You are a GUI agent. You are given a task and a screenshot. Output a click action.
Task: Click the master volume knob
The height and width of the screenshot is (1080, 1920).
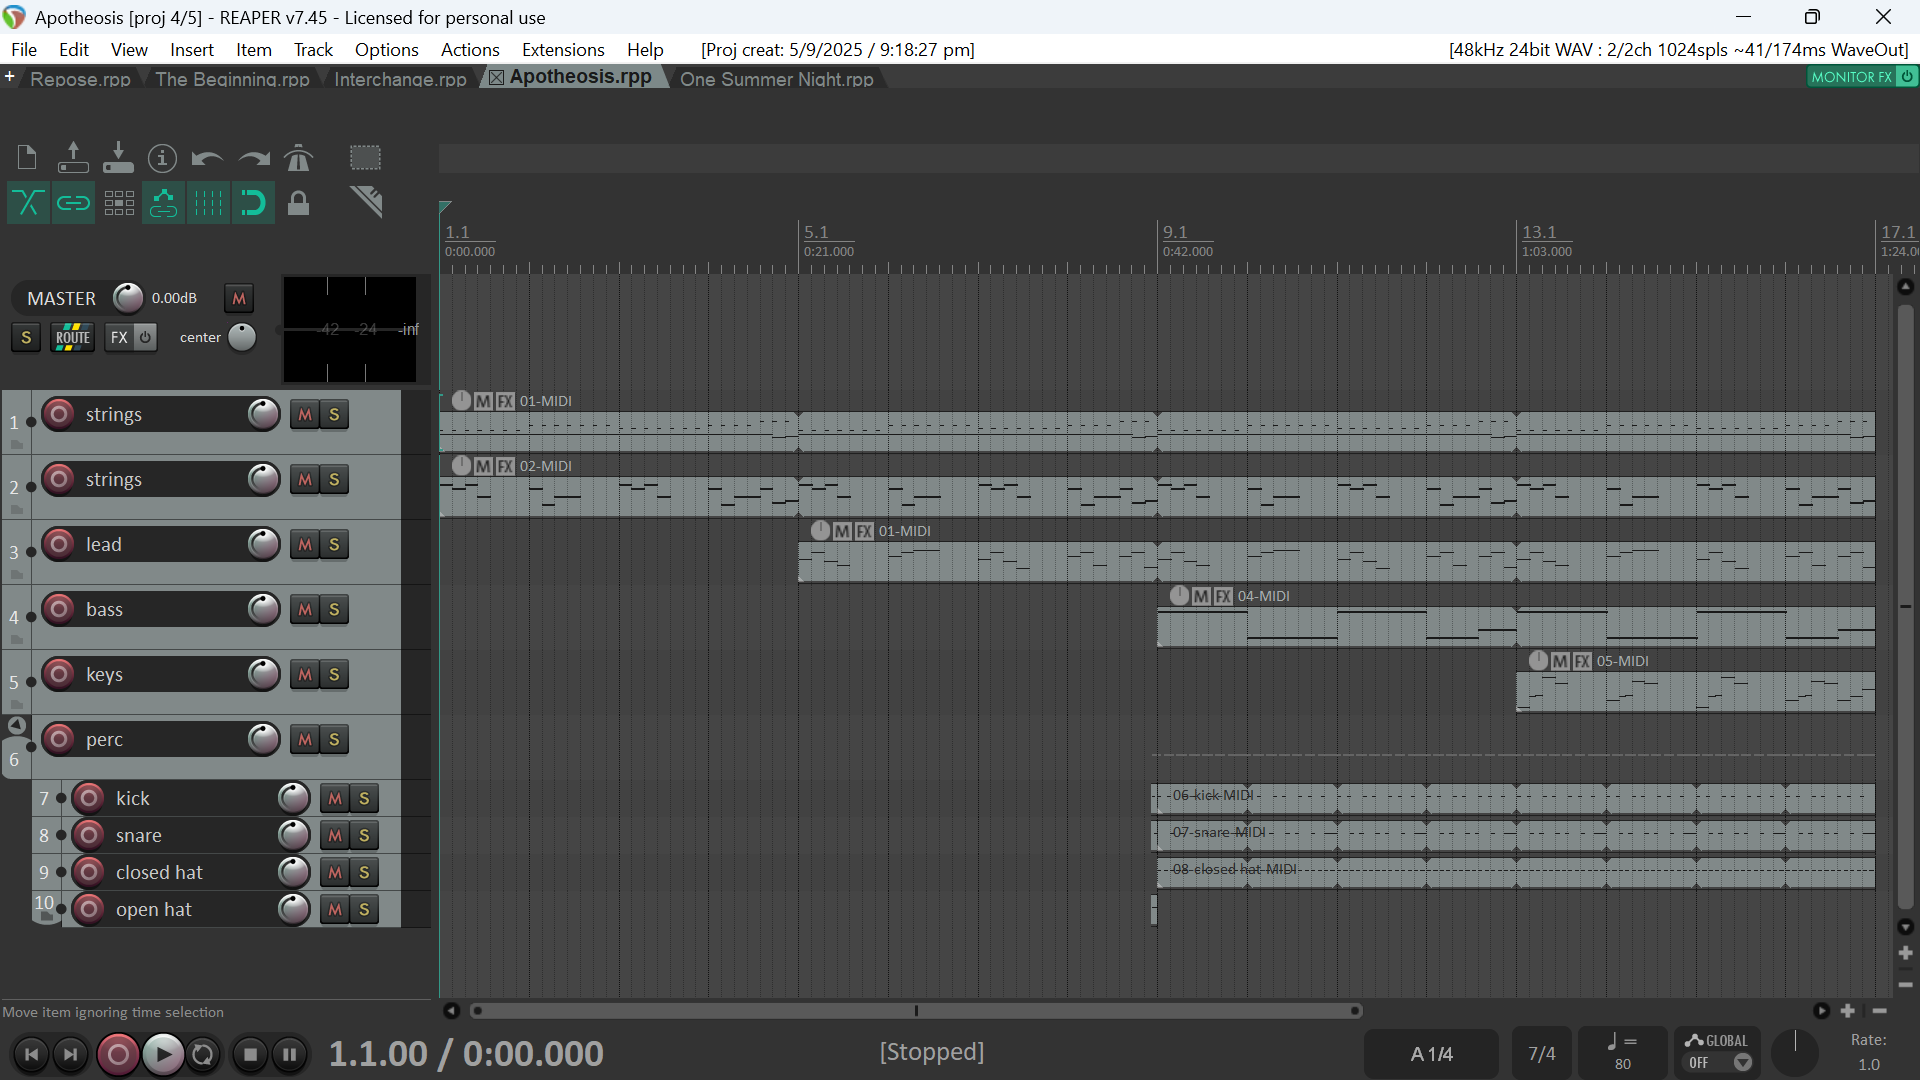[x=127, y=298]
